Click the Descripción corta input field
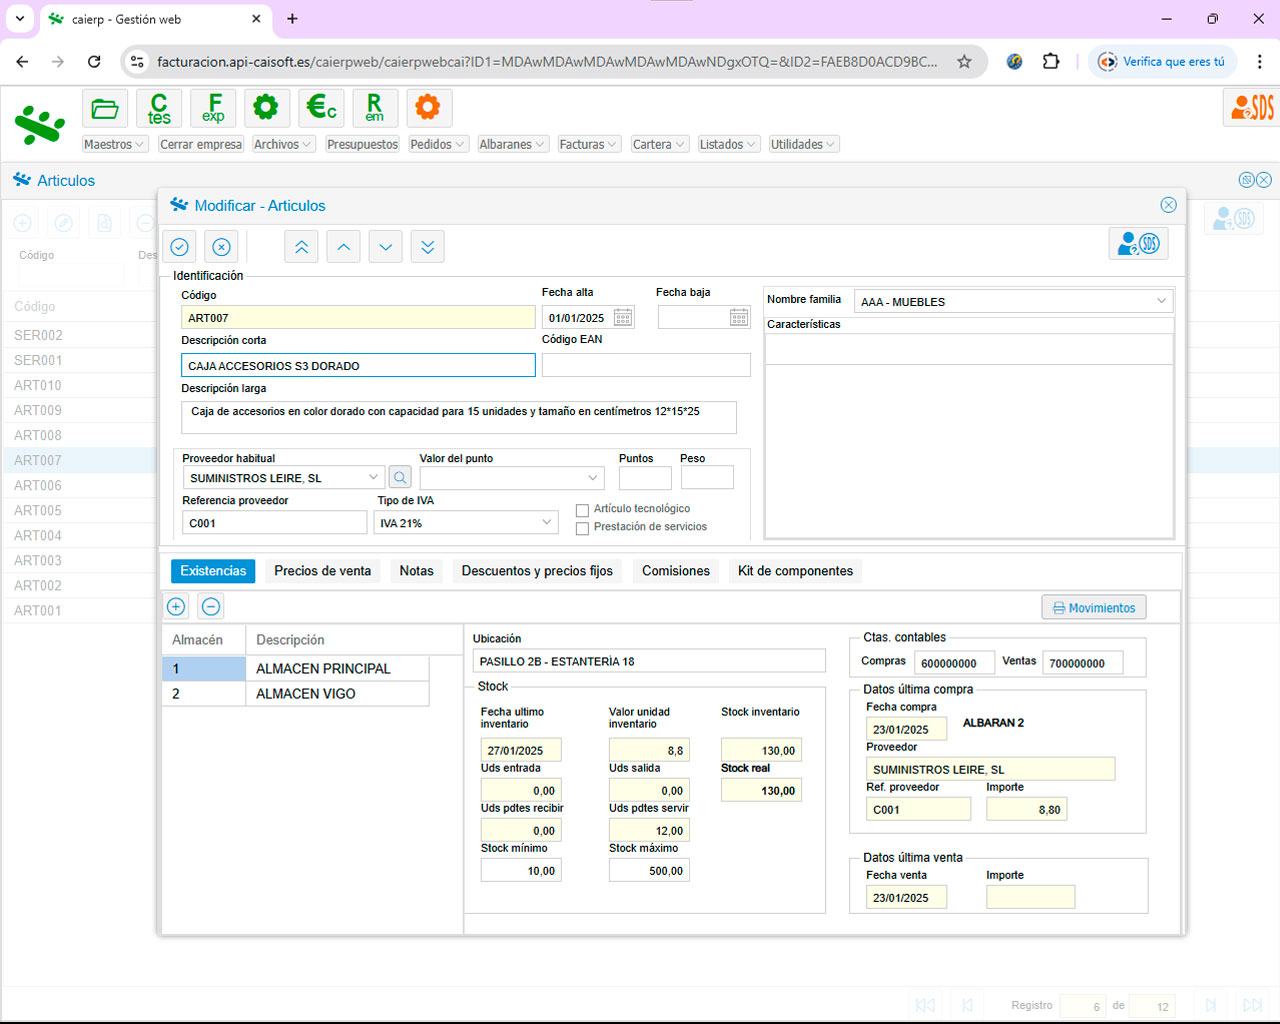Screen dimensions: 1280x1024 click(358, 366)
